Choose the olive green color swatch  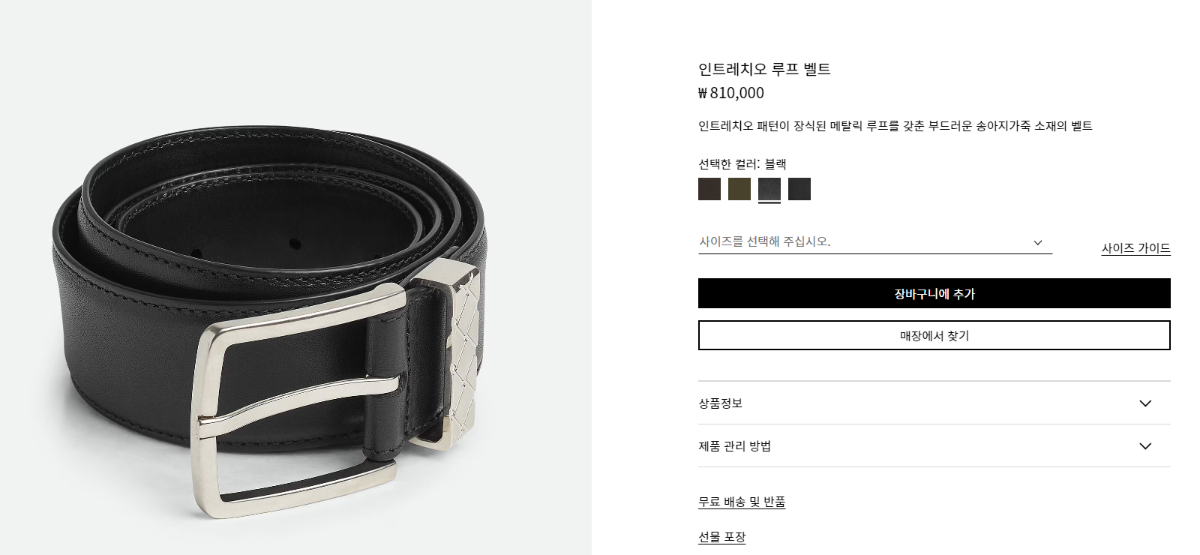pyautogui.click(x=739, y=189)
